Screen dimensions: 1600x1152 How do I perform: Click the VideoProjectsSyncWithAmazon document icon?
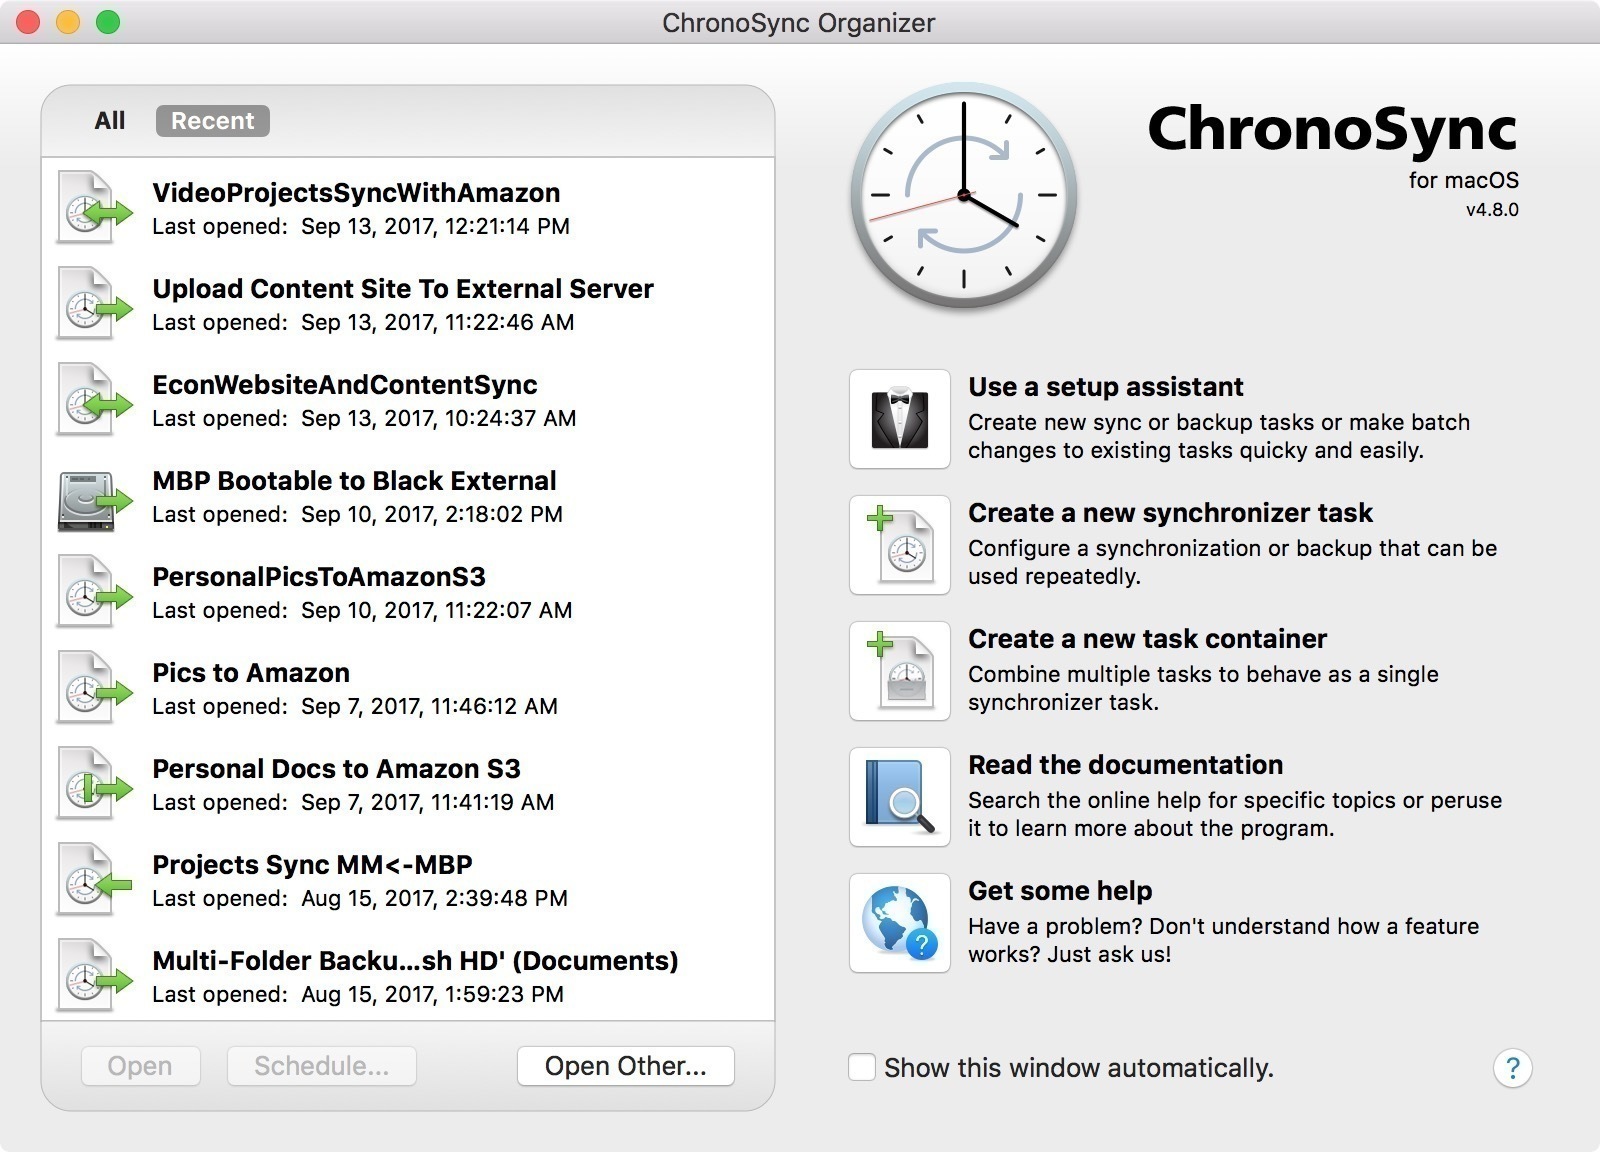pyautogui.click(x=94, y=208)
